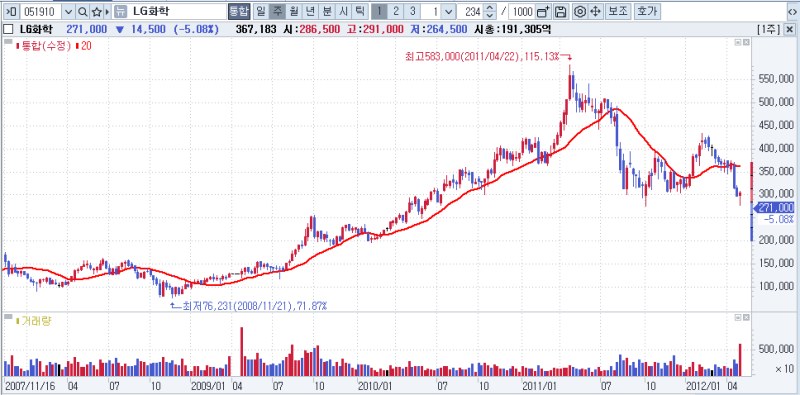Viewport: 800px width, 395px height.
Task: Tick the LG화학 checkbox in info bar
Action: tap(8, 30)
